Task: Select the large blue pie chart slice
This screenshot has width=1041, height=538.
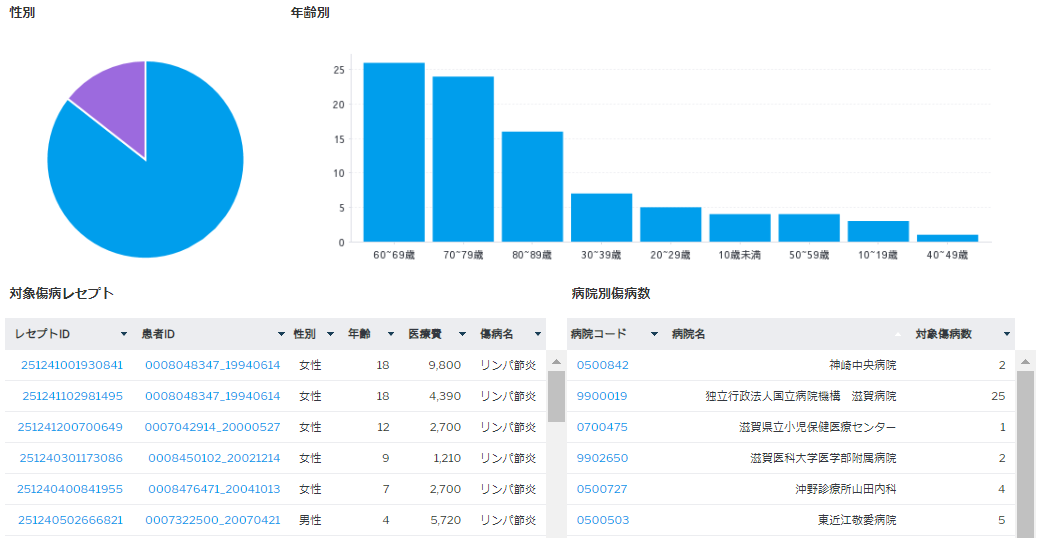Action: 160,180
